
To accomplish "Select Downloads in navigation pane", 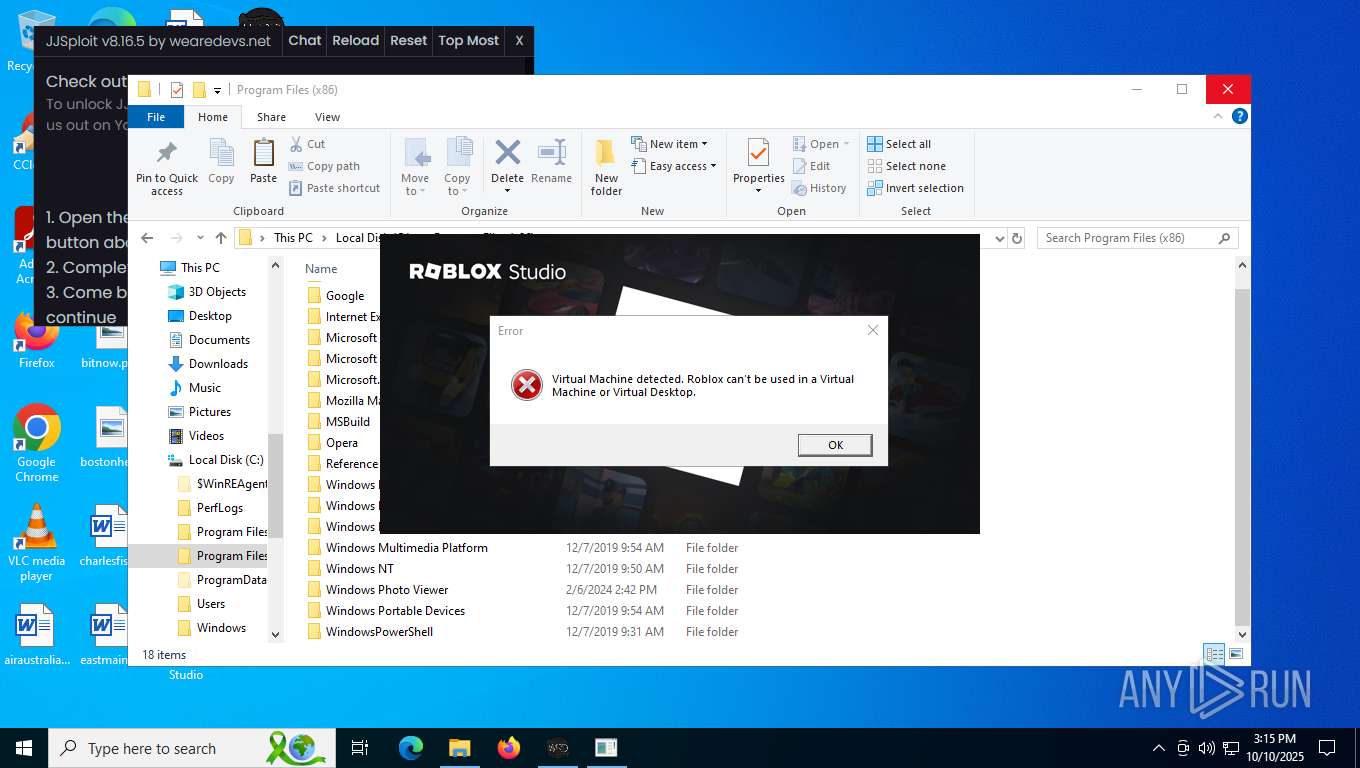I will pyautogui.click(x=218, y=364).
